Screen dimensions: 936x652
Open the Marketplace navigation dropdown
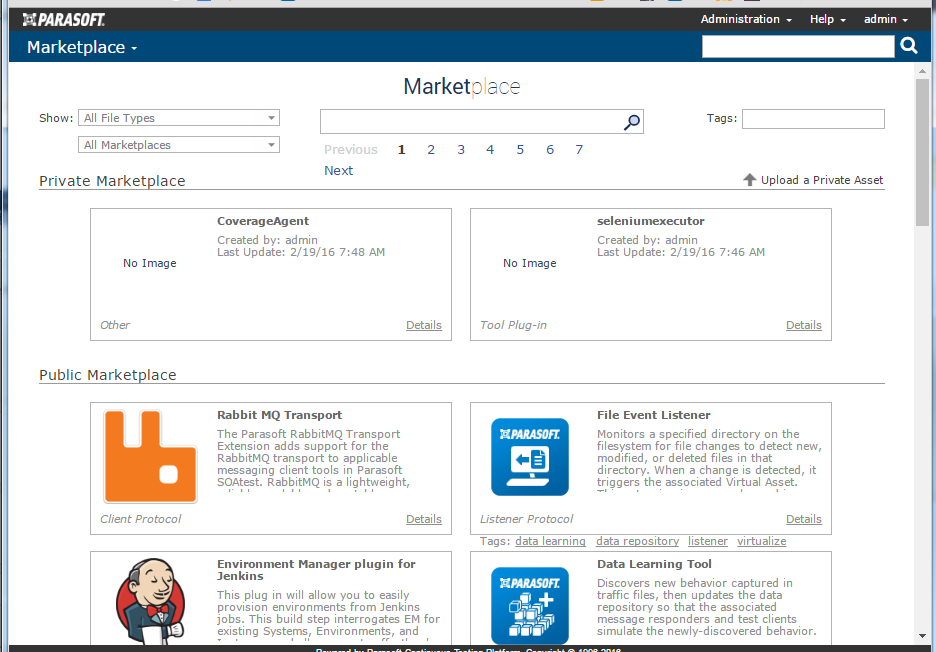tap(82, 47)
